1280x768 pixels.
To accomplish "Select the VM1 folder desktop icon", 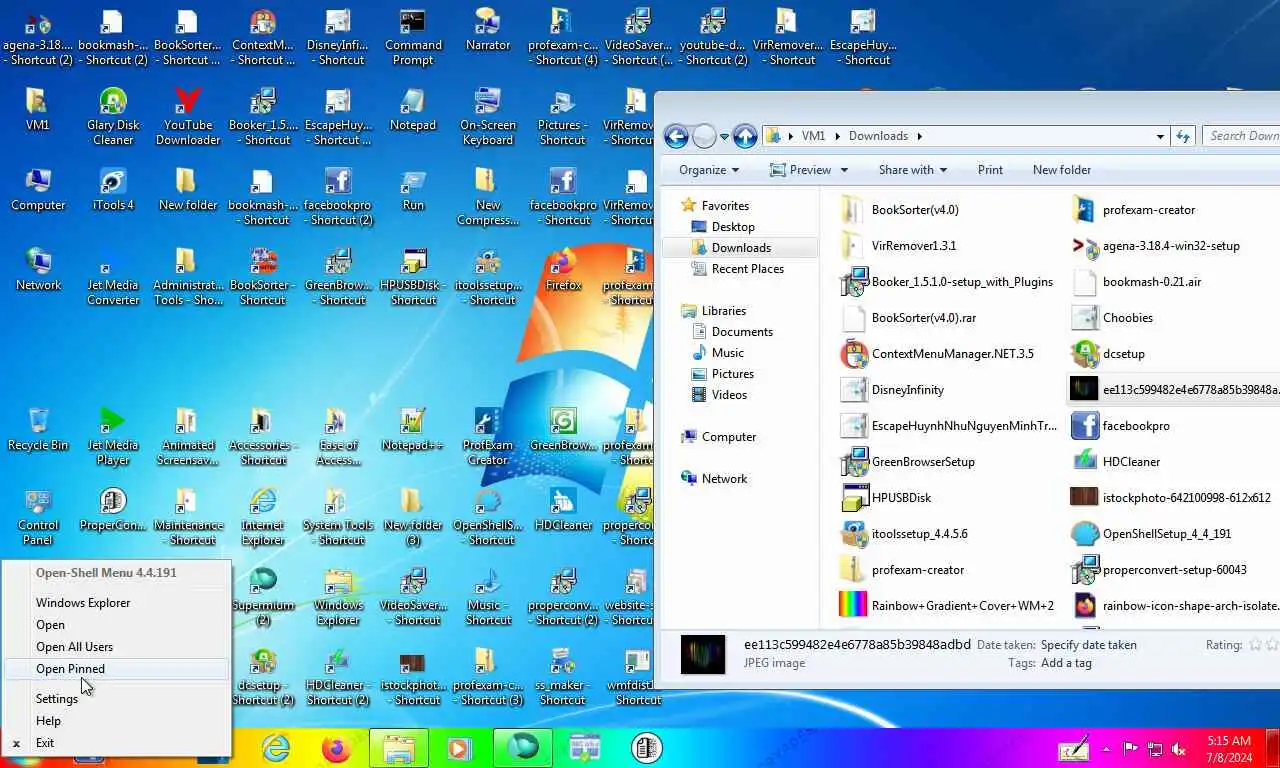I will (x=38, y=110).
